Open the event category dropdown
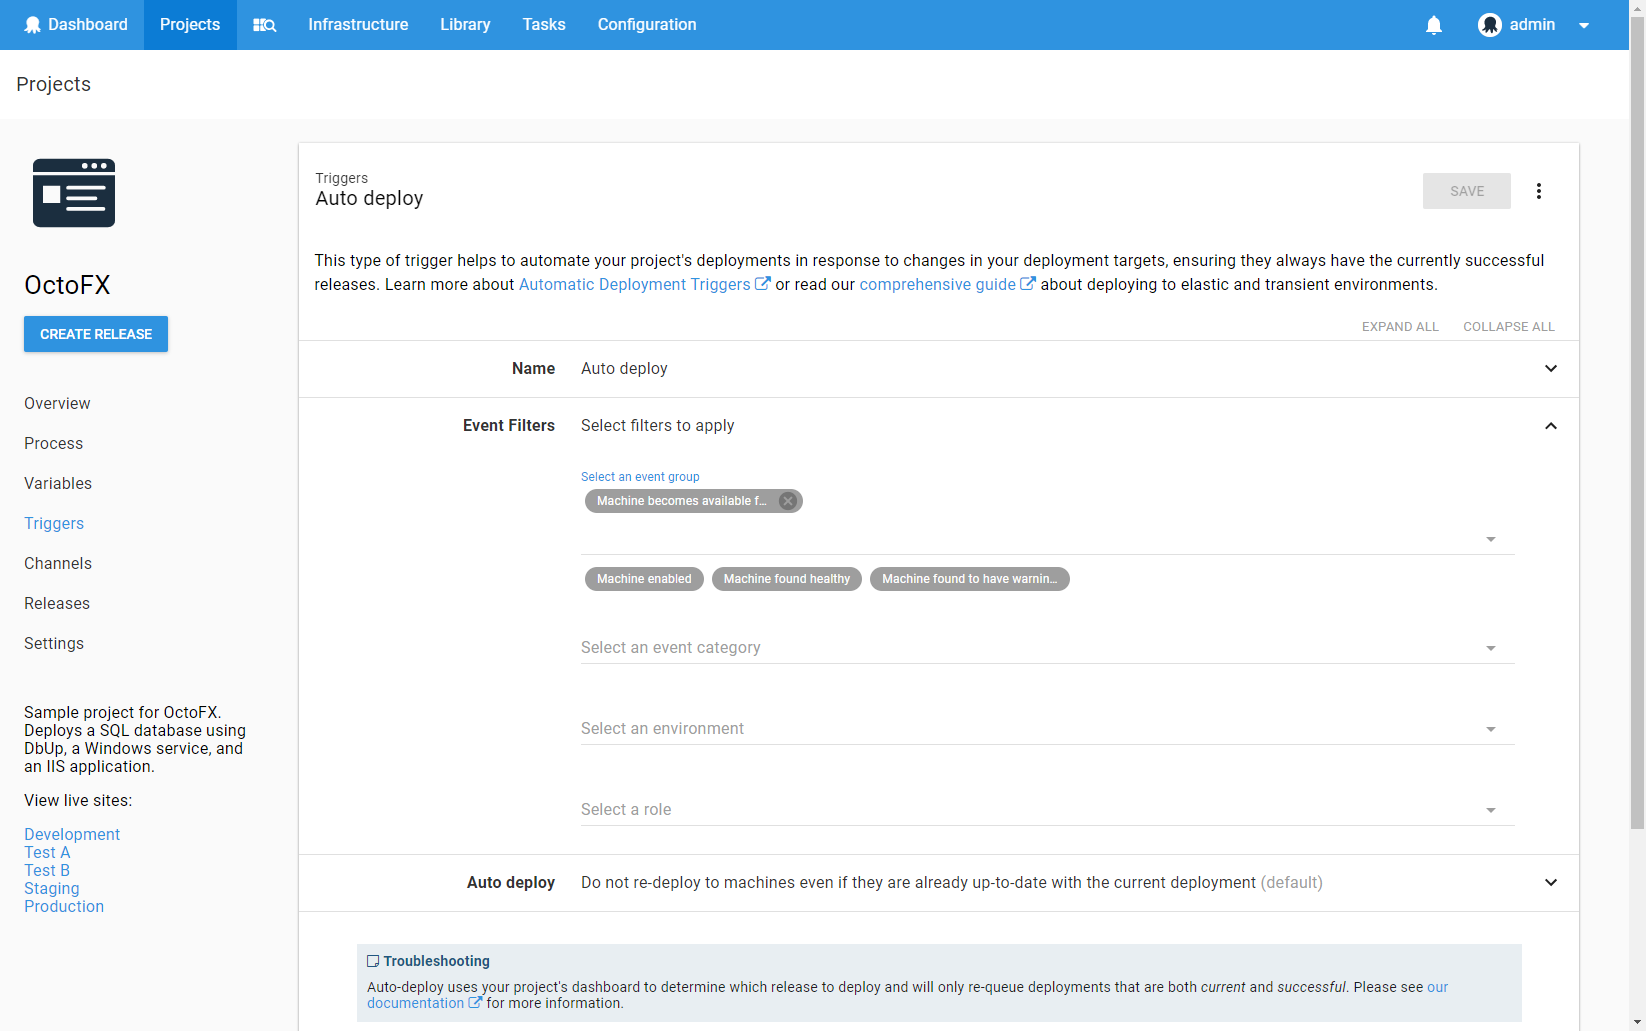This screenshot has height=1031, width=1646. pos(1046,648)
